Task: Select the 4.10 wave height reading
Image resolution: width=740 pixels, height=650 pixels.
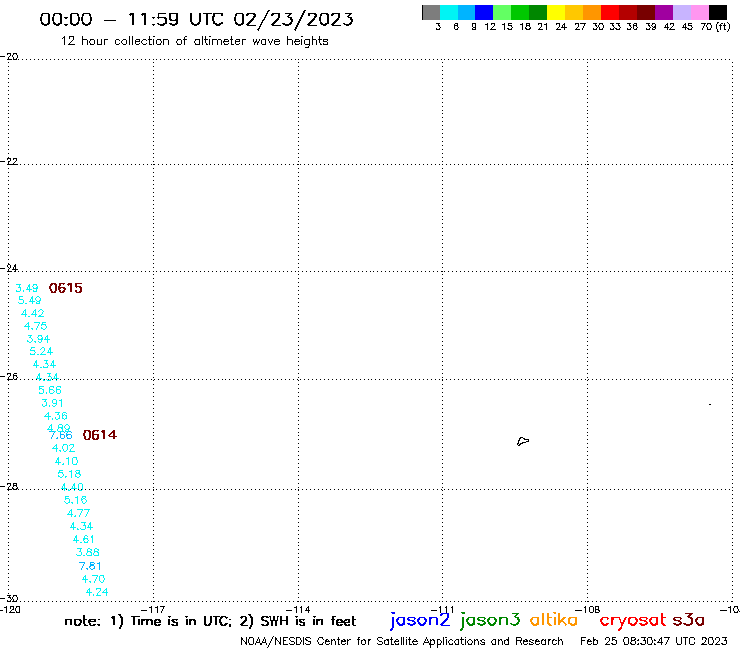Action: click(67, 461)
